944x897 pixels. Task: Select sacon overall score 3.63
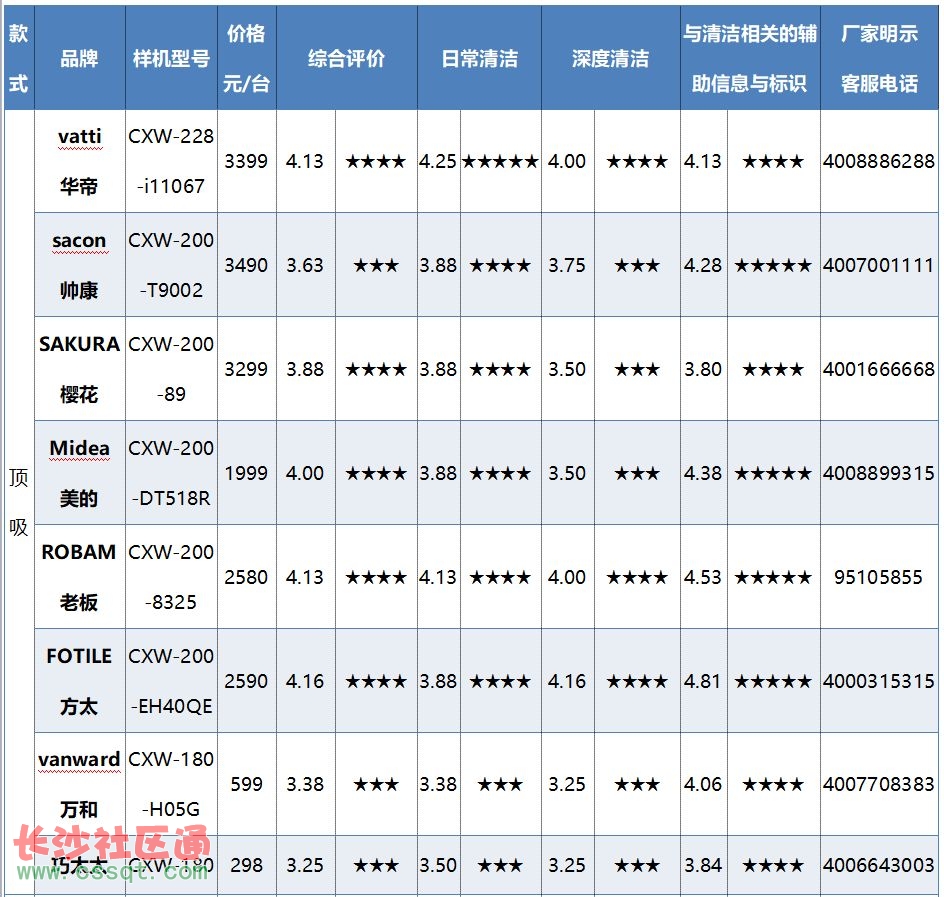(x=305, y=265)
